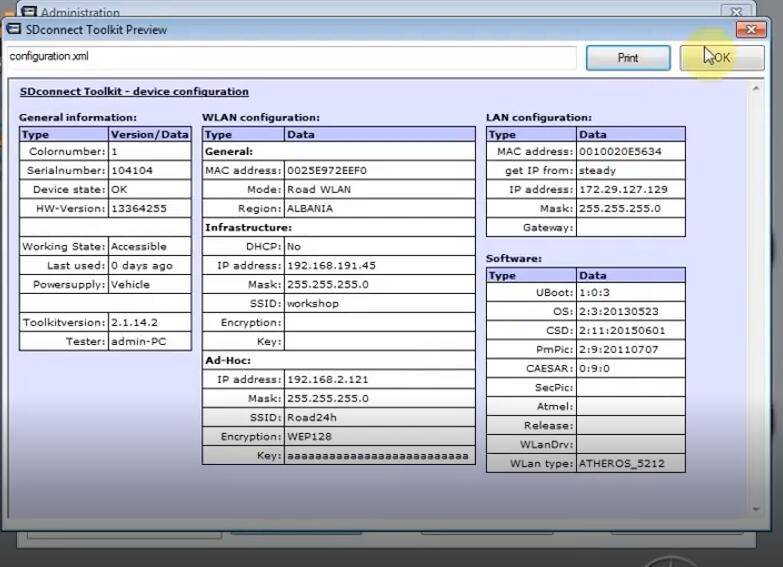Viewport: 783px width, 567px height.
Task: Click the Print button
Action: 628,58
